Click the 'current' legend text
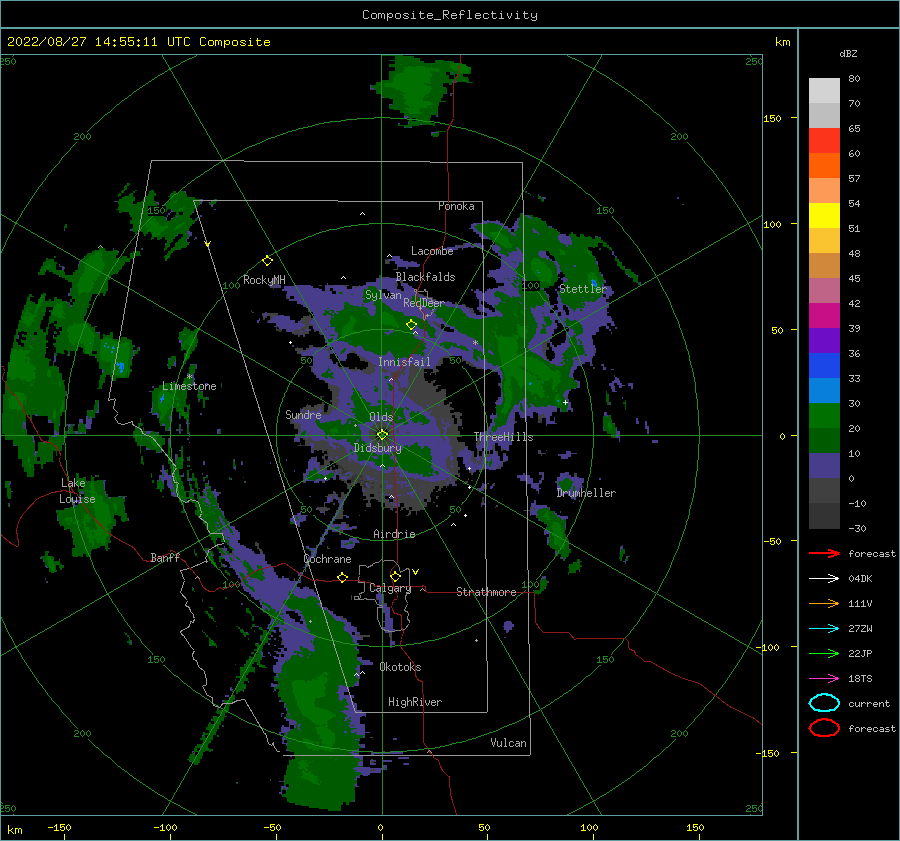The width and height of the screenshot is (900, 841). 869,703
